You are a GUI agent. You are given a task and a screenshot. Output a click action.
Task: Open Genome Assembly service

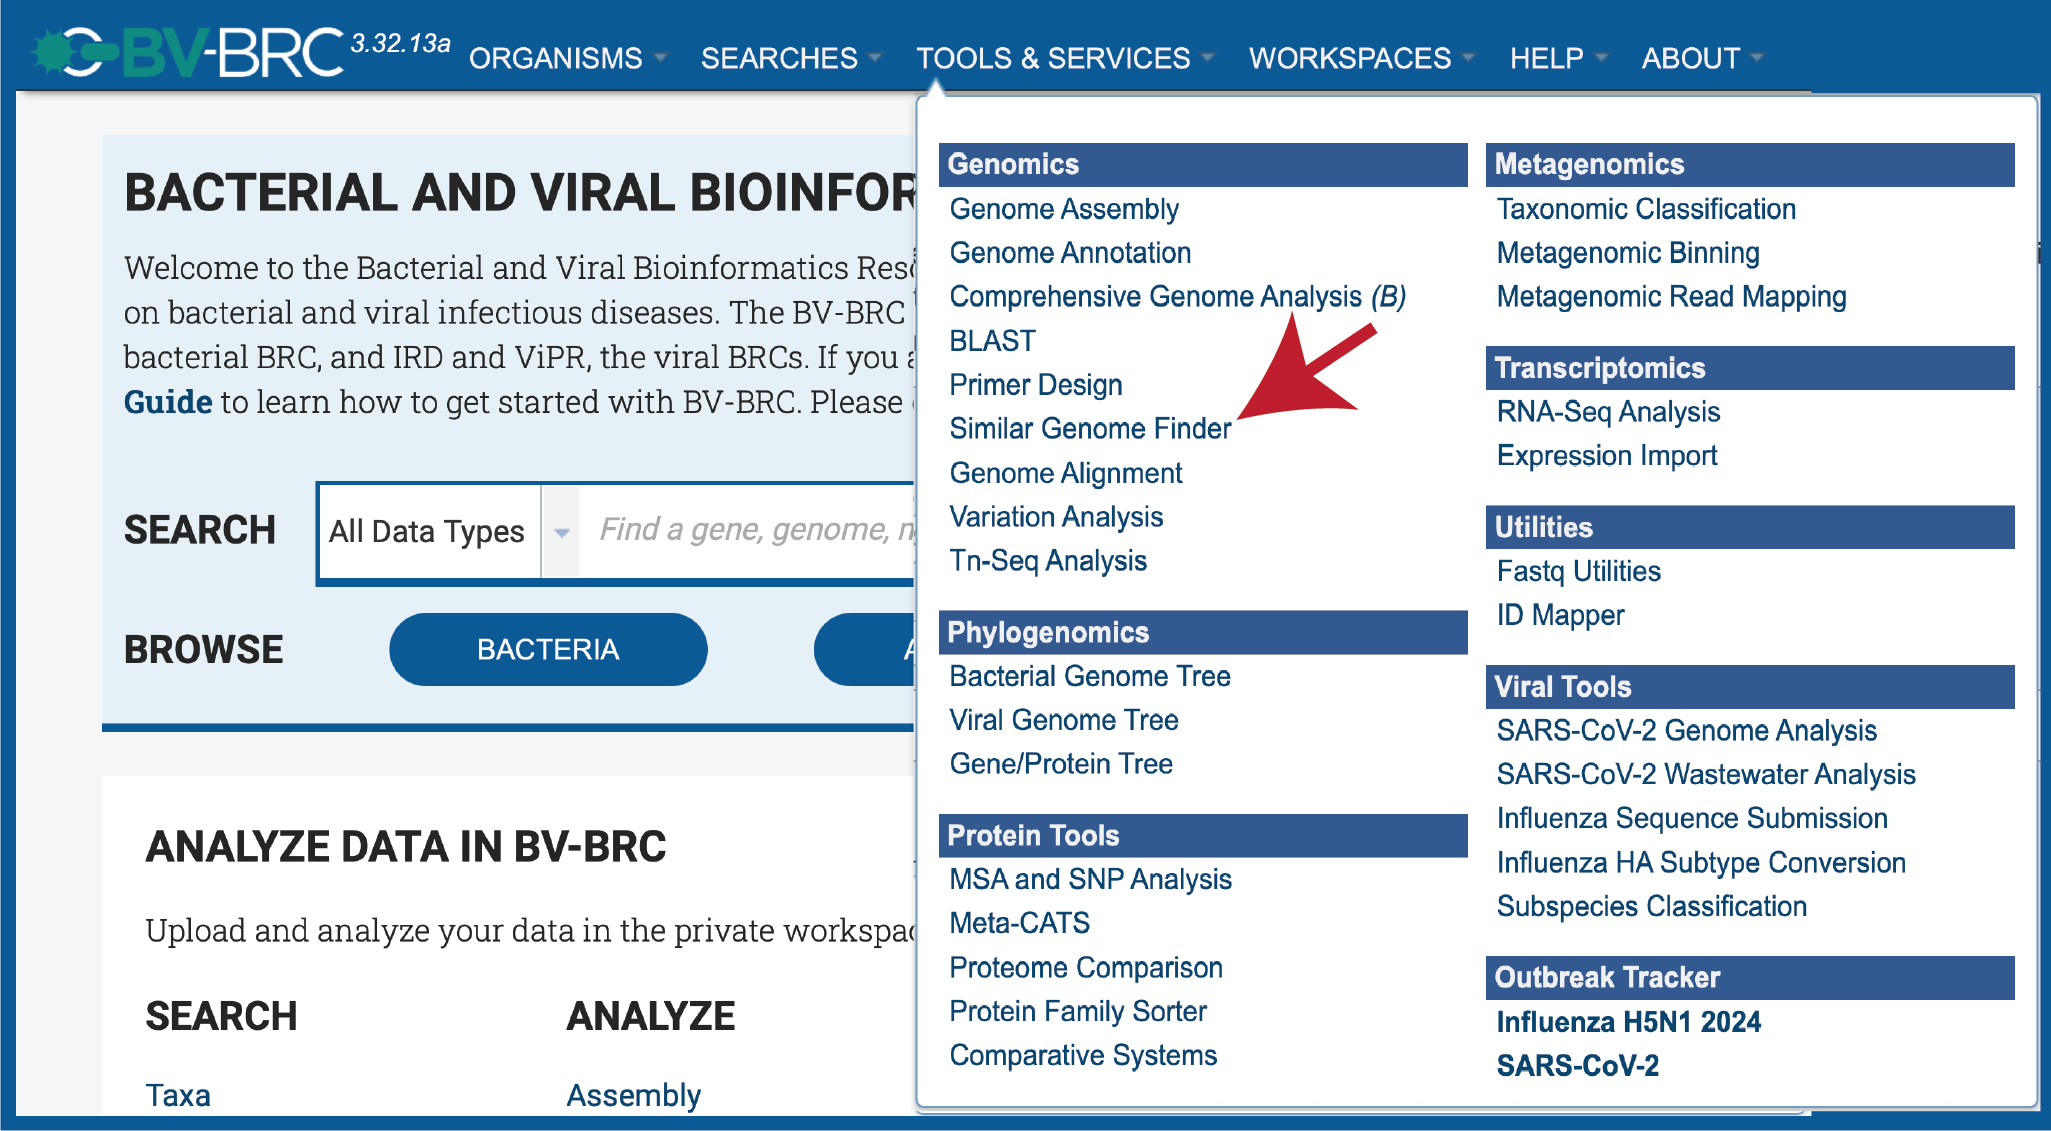1064,209
